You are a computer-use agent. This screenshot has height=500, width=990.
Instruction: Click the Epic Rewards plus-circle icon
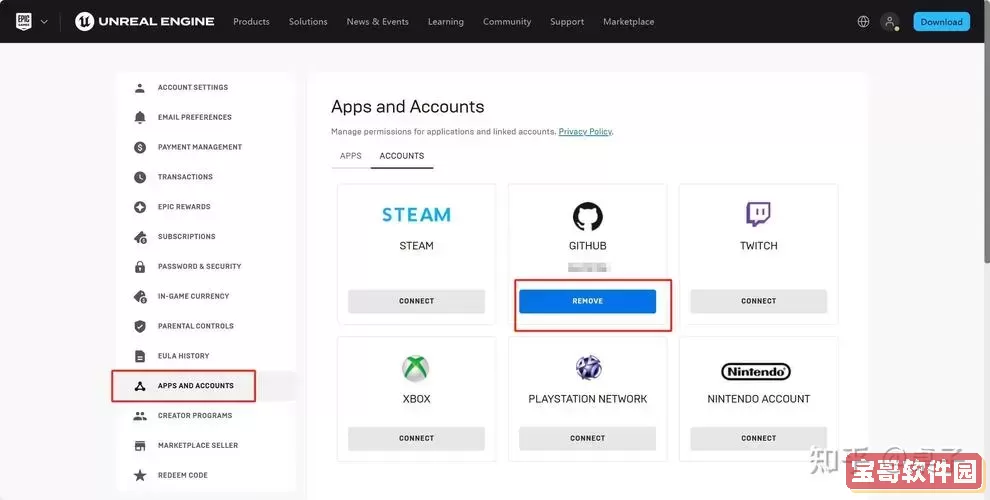coord(140,207)
